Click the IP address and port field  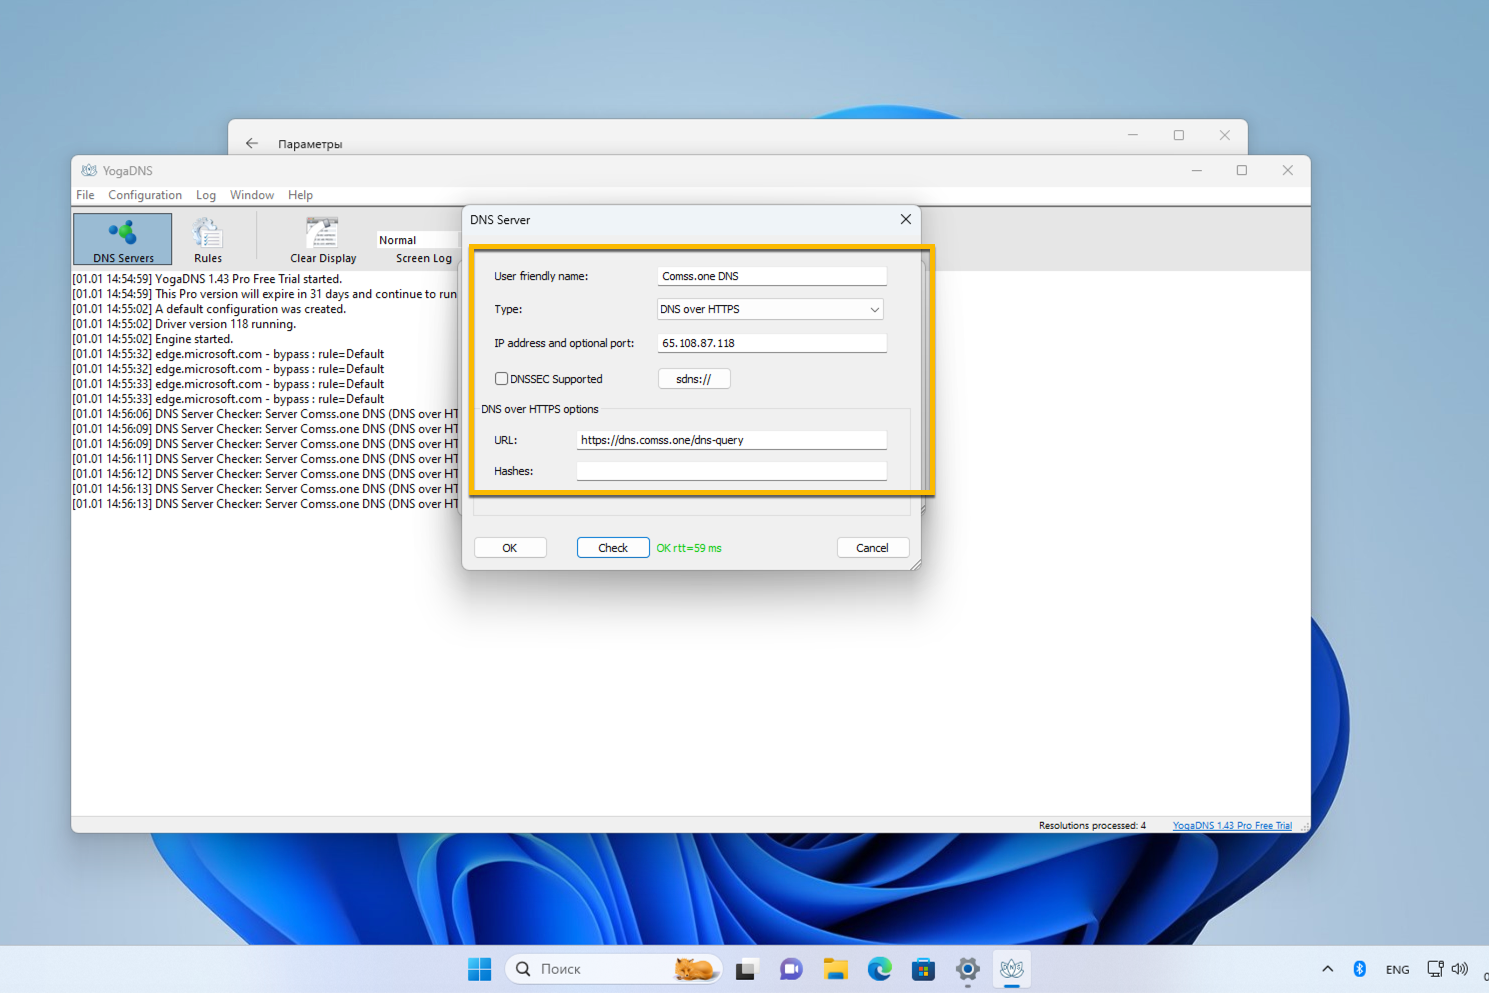click(x=772, y=343)
